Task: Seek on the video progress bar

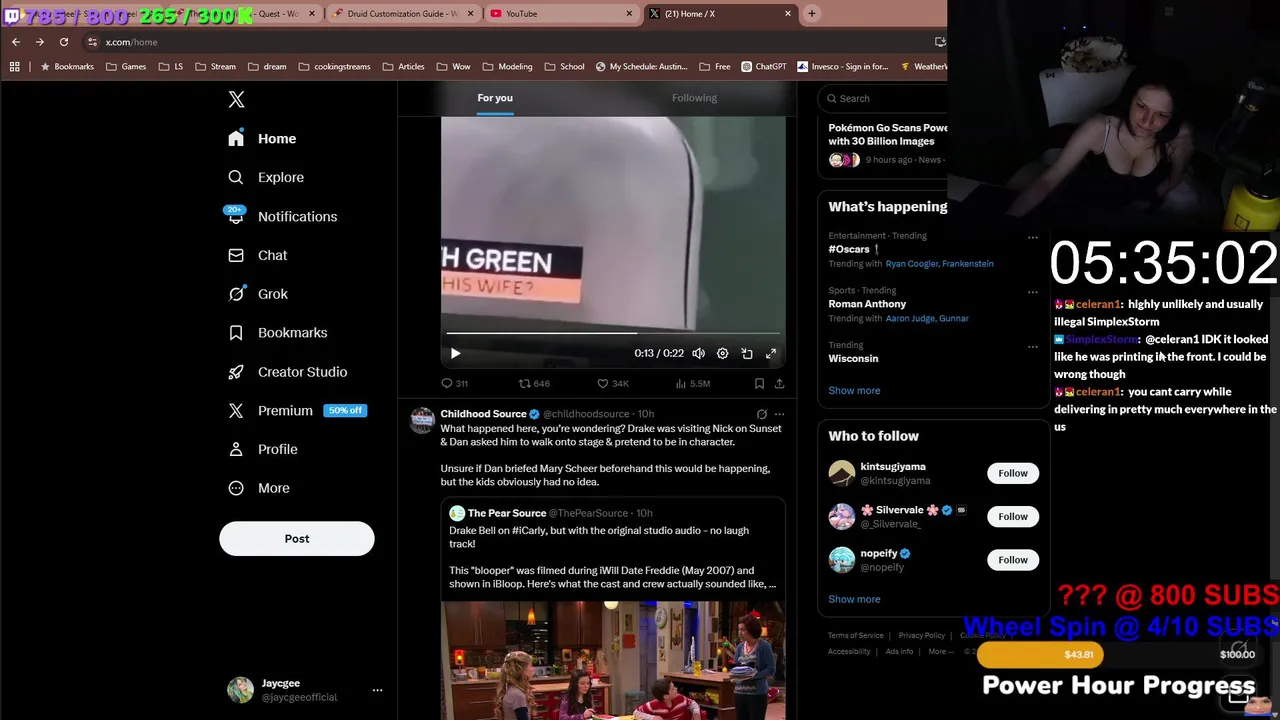Action: [x=613, y=333]
